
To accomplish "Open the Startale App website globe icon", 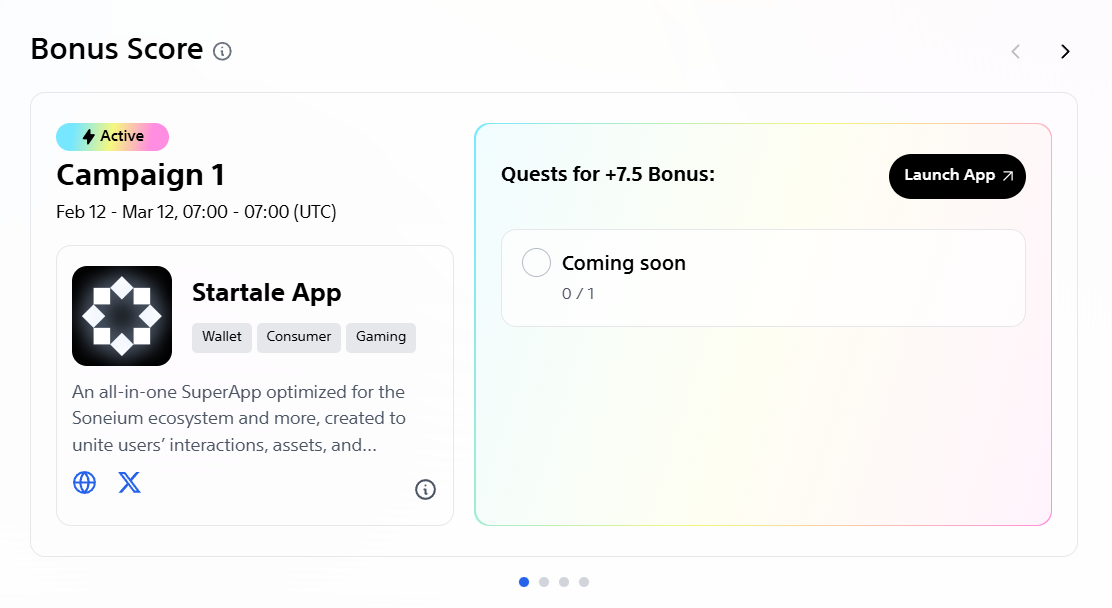I will (85, 483).
